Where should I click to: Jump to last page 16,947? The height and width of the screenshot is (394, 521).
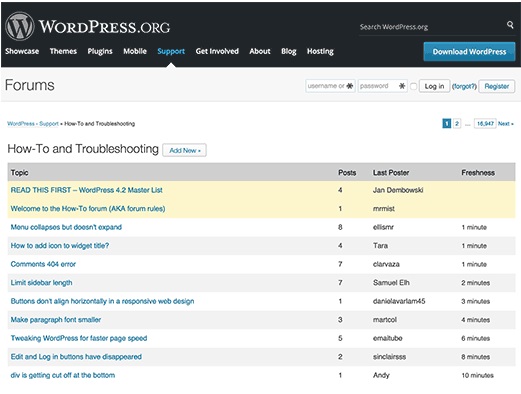pos(485,124)
